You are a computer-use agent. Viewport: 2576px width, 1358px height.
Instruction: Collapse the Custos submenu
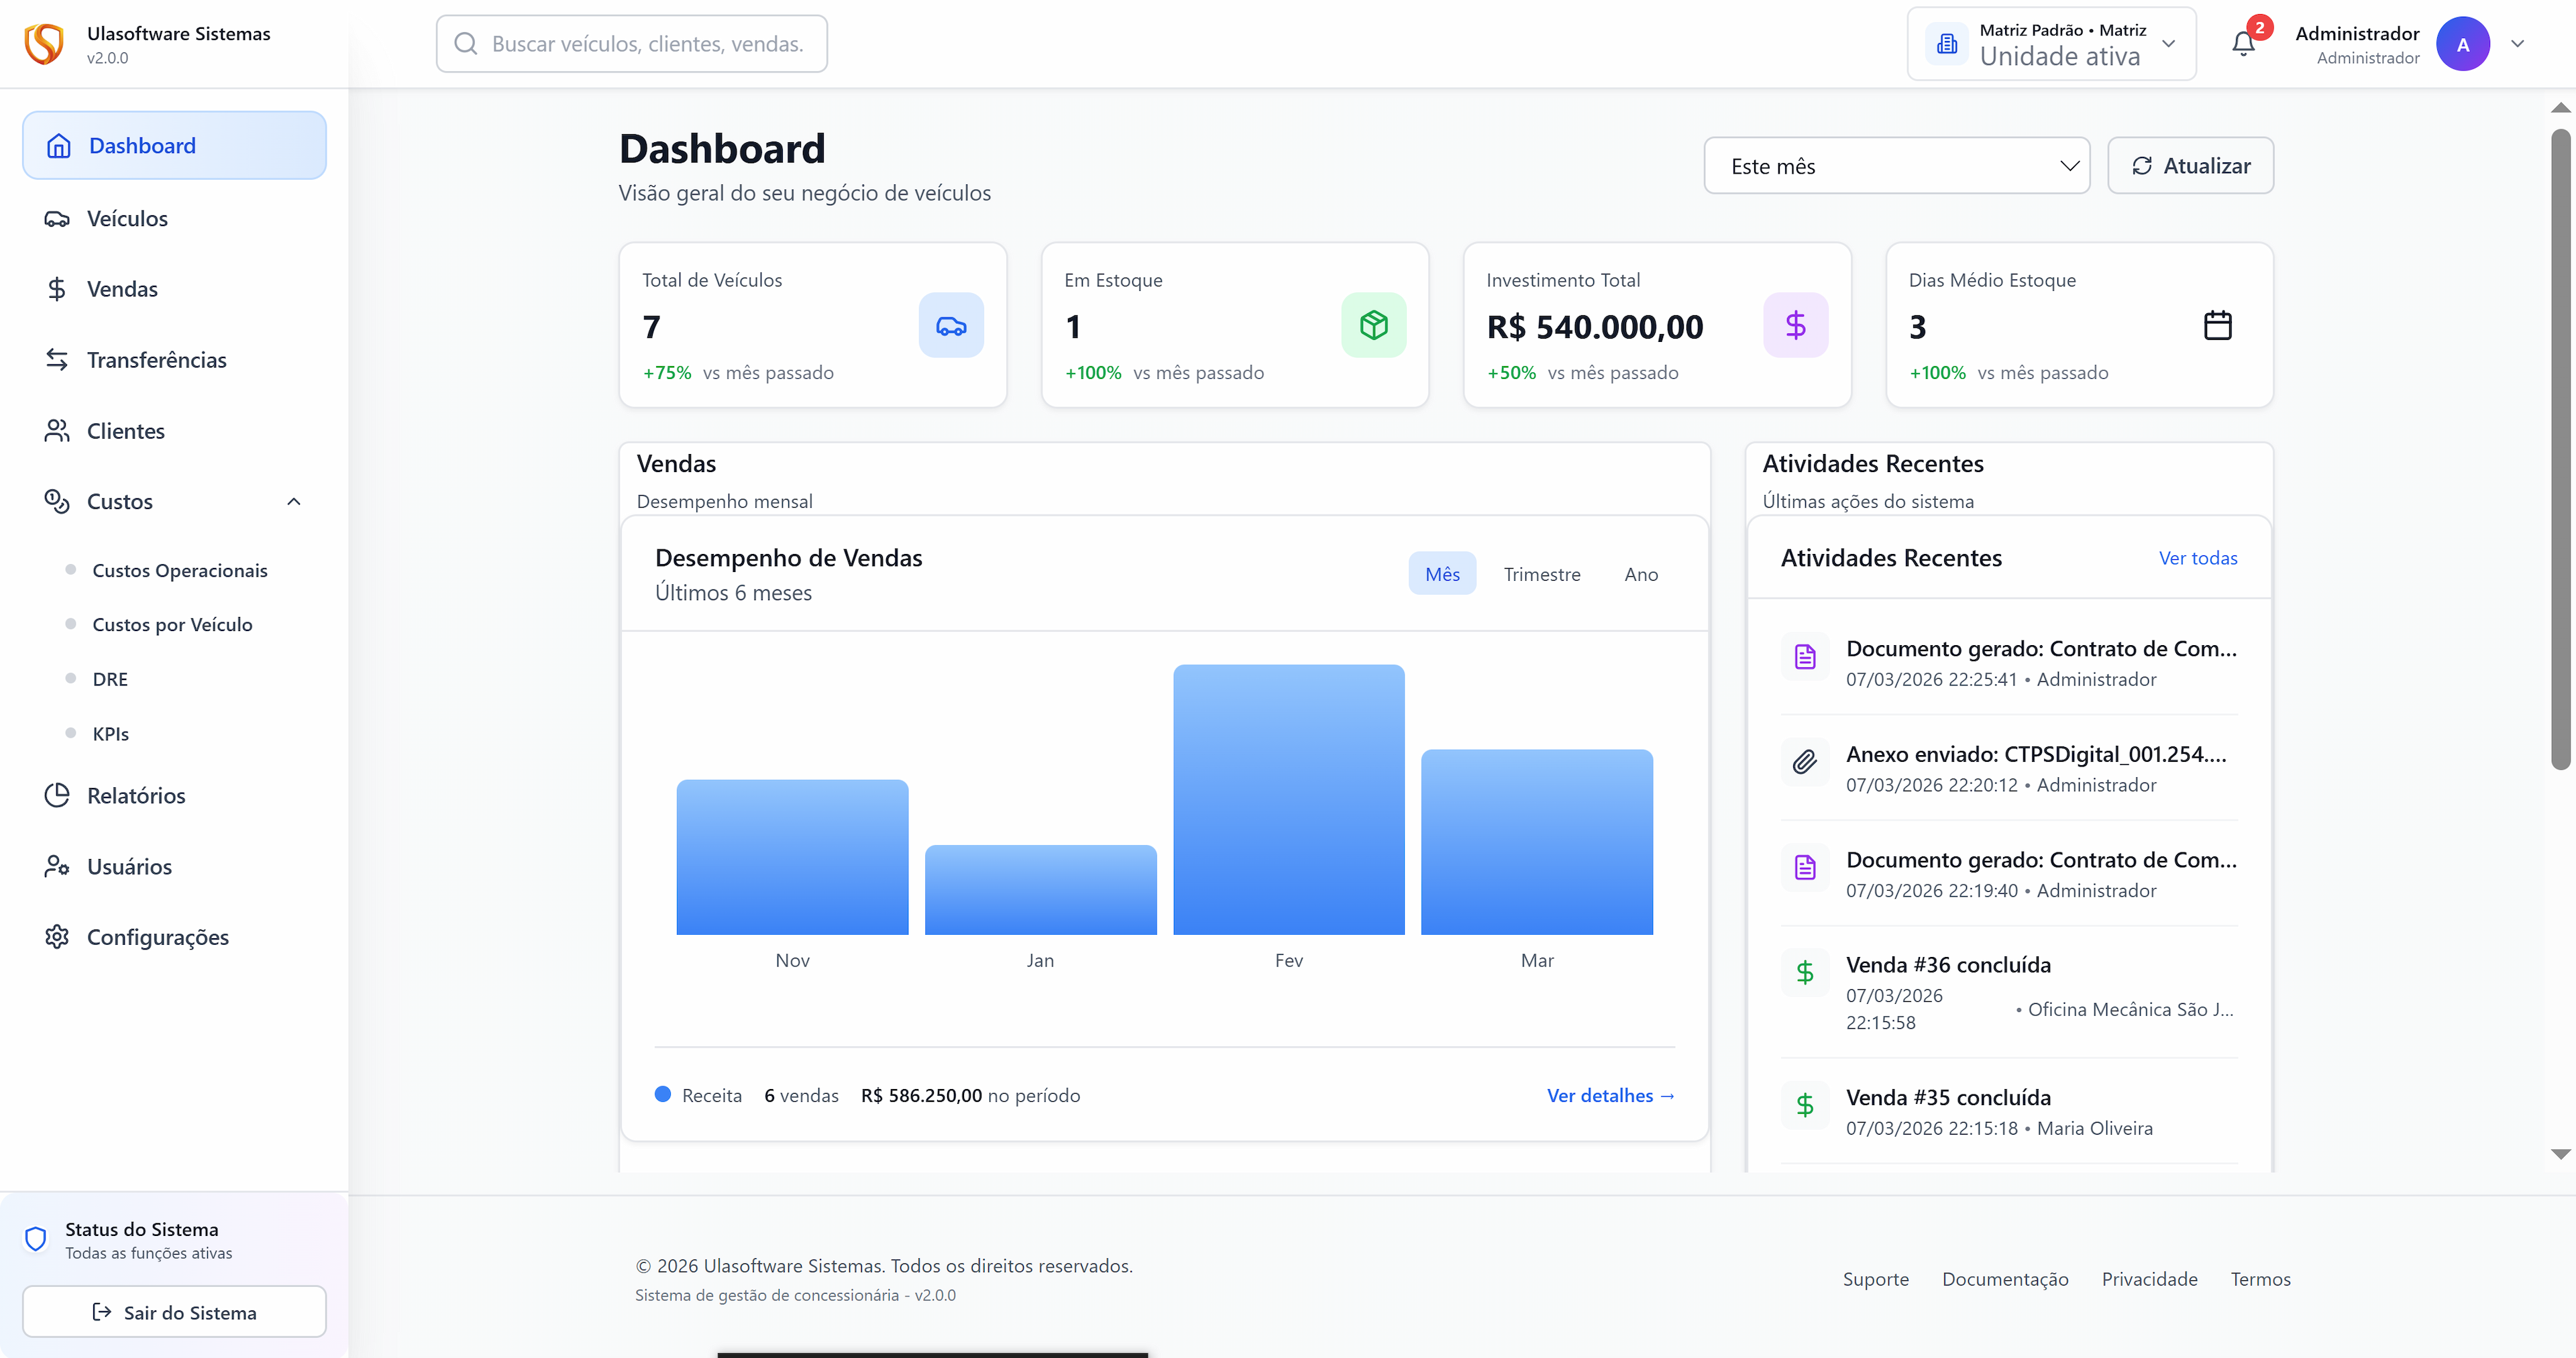293,501
